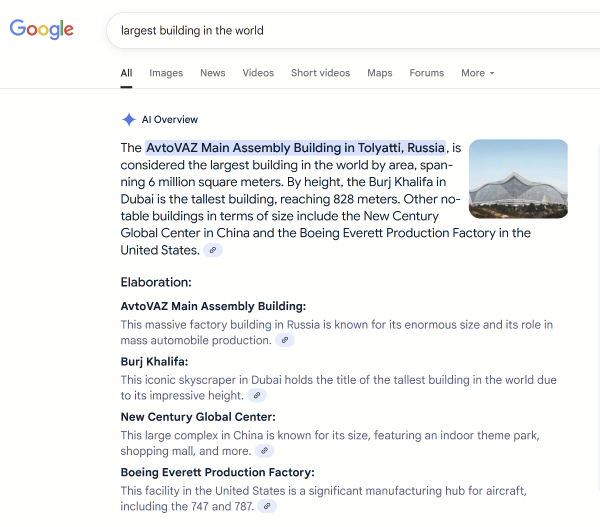This screenshot has height=527, width=600.
Task: Click the Google logo
Action: (x=42, y=30)
